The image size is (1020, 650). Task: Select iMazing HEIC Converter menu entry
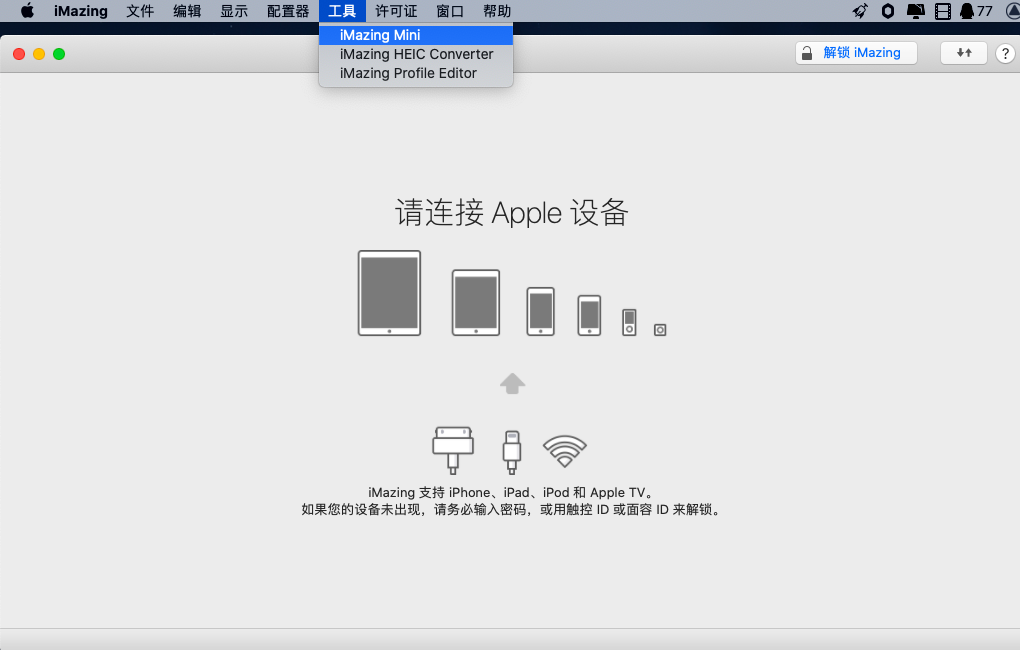click(x=416, y=54)
